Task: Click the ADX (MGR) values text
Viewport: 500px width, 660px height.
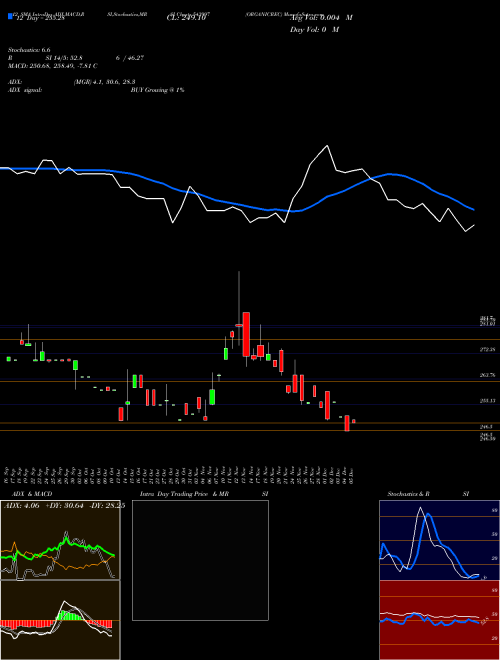Action: point(104,82)
